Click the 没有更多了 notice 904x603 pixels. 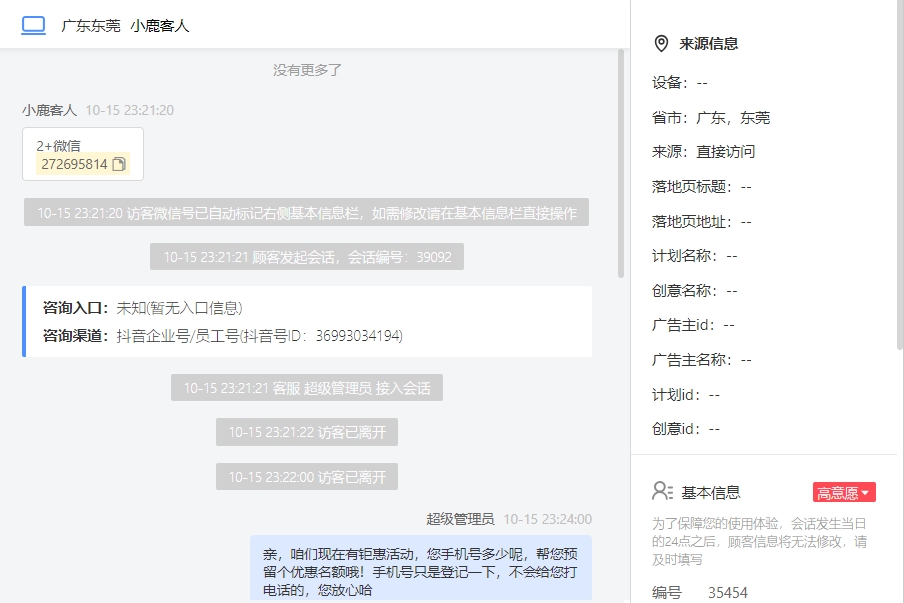(x=307, y=70)
